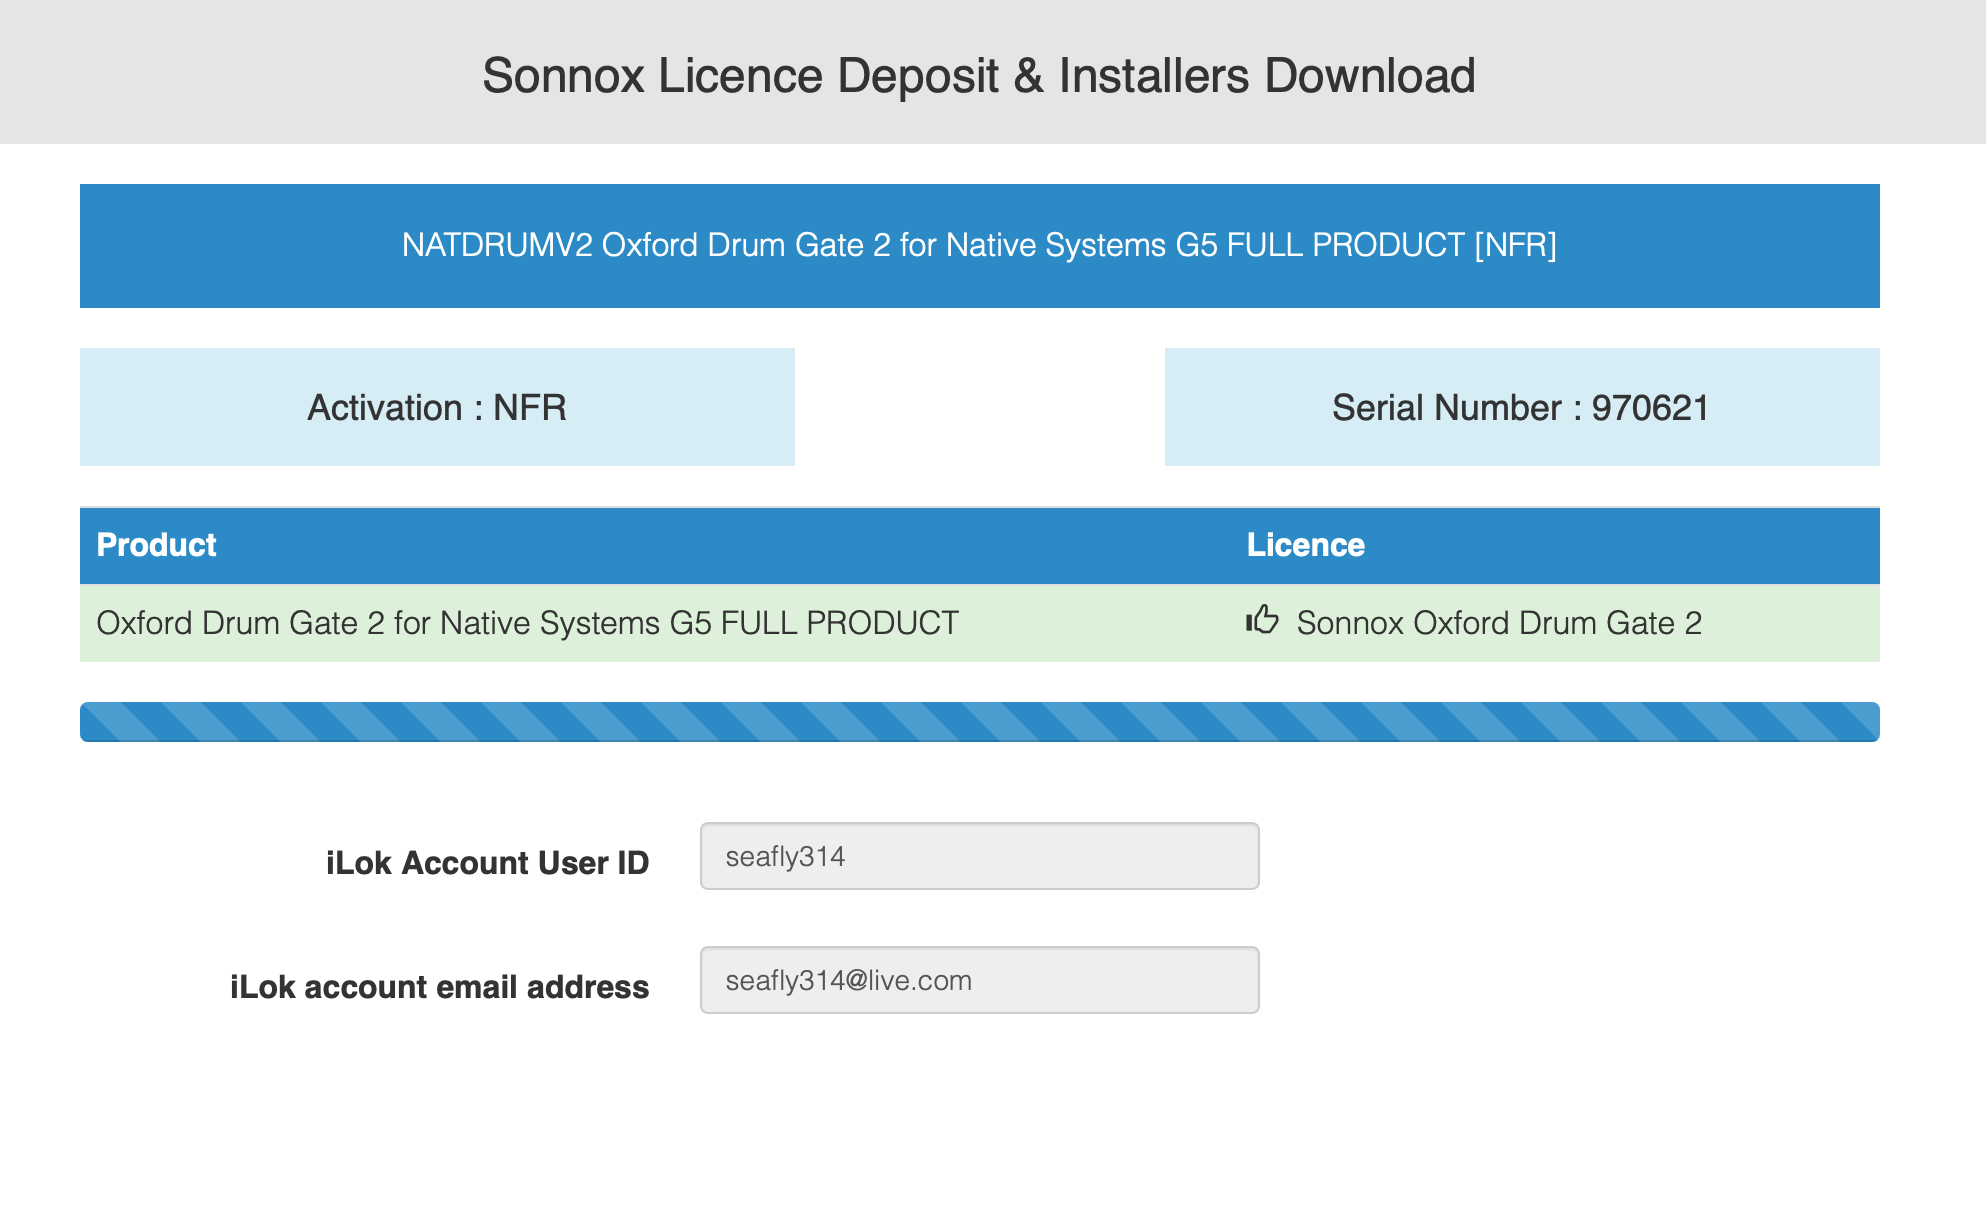The width and height of the screenshot is (1986, 1218).
Task: Click 'Installers Download' in page heading
Action: point(1266,76)
